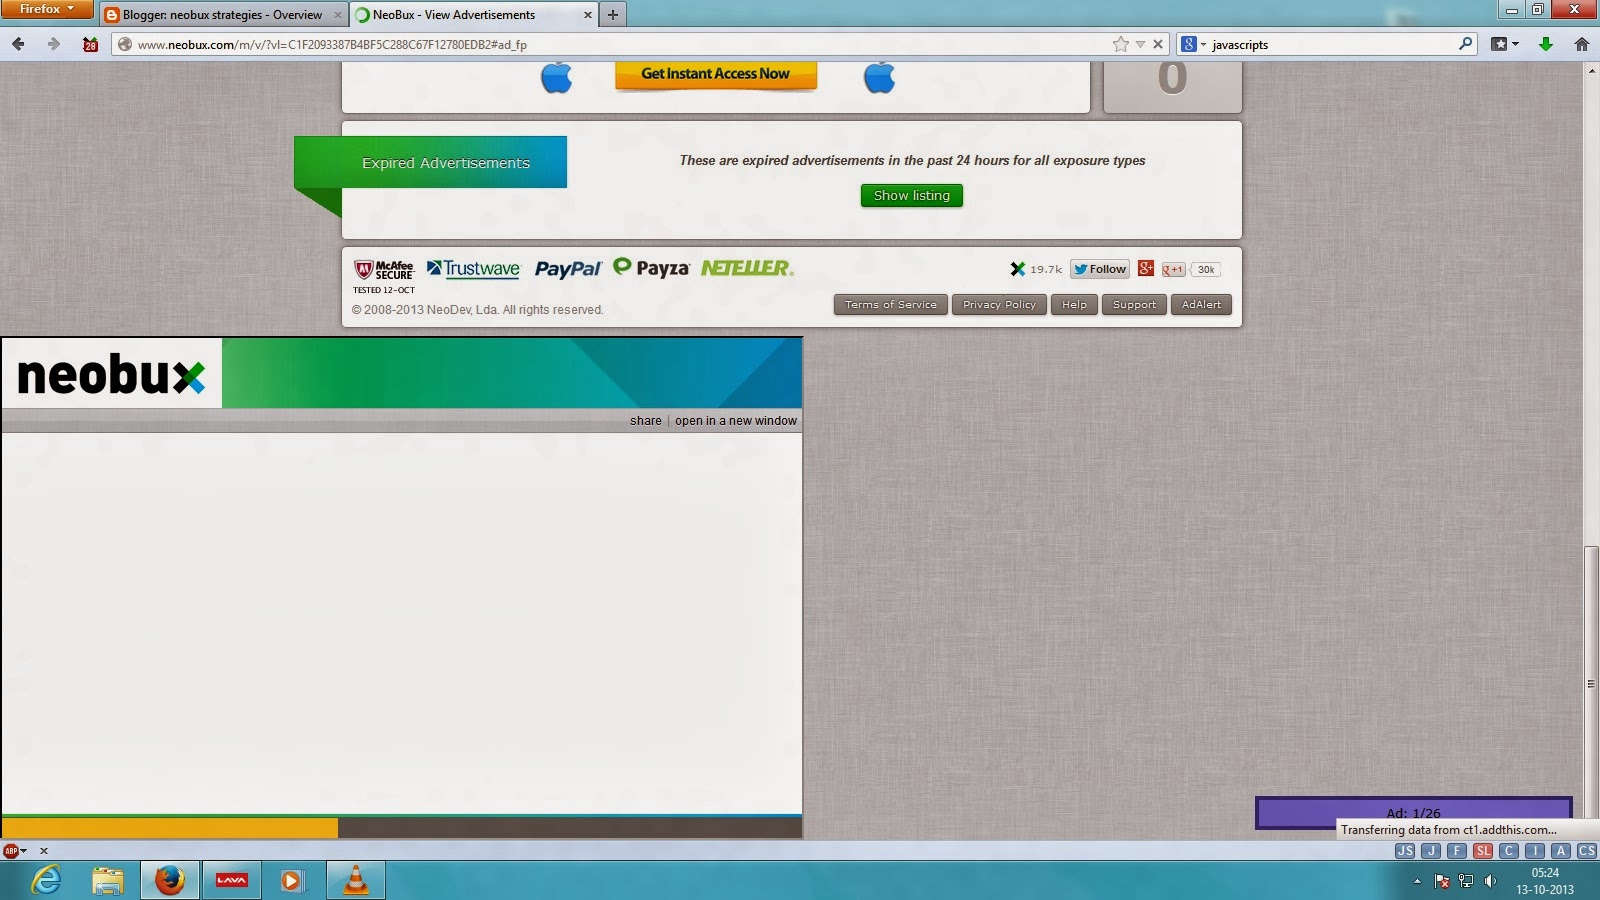1600x900 pixels.
Task: Click the Neteller logo
Action: [x=747, y=268]
